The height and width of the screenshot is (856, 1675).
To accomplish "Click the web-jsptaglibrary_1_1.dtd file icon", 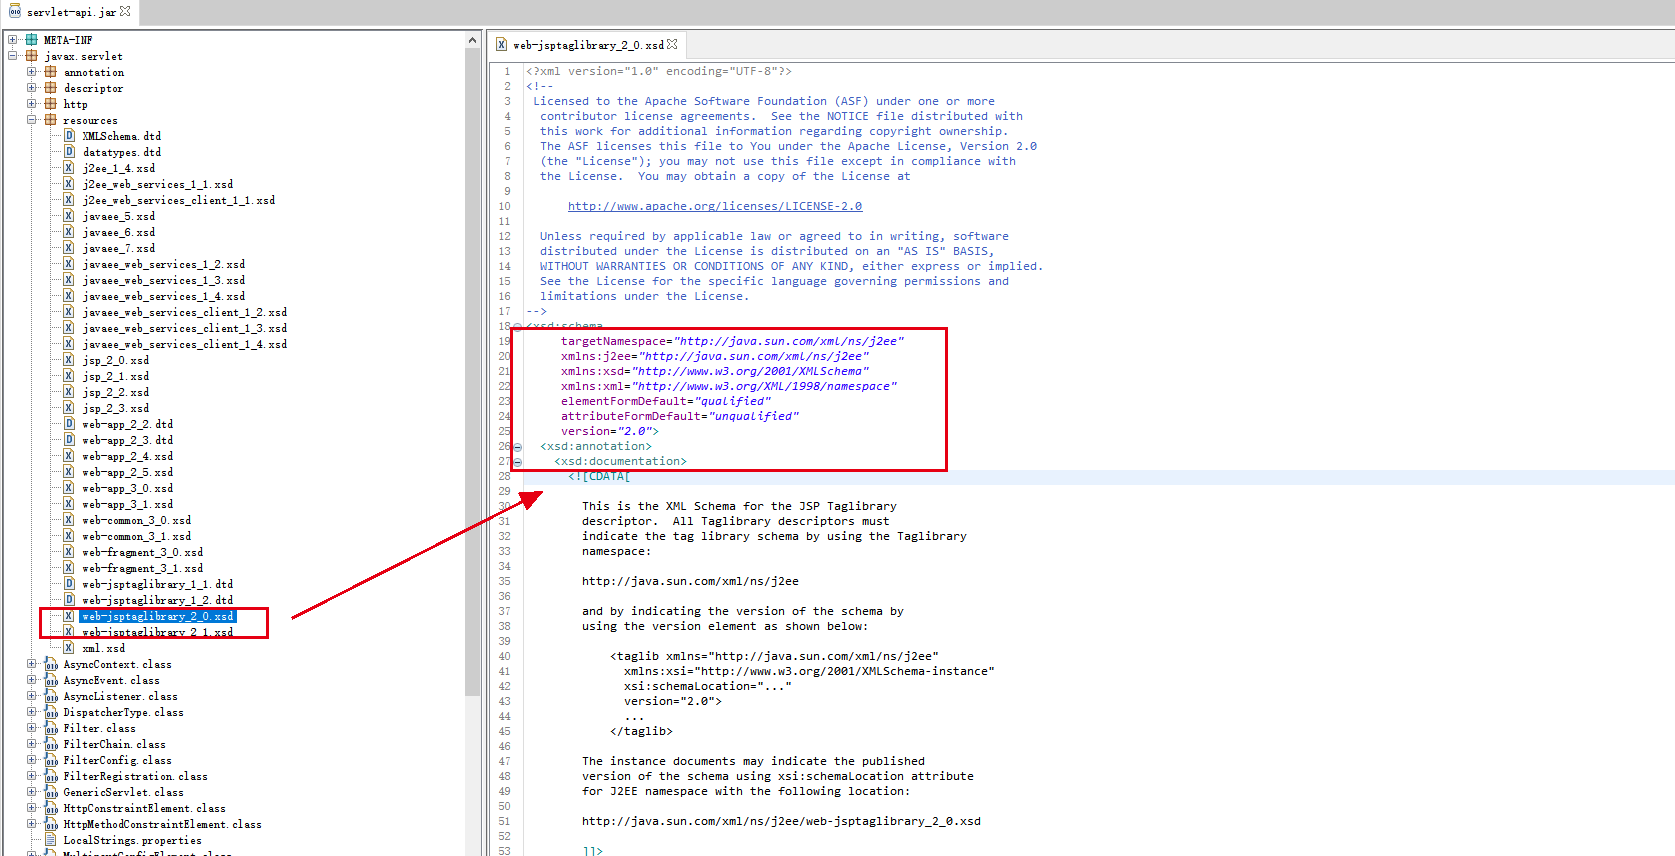I will point(69,584).
